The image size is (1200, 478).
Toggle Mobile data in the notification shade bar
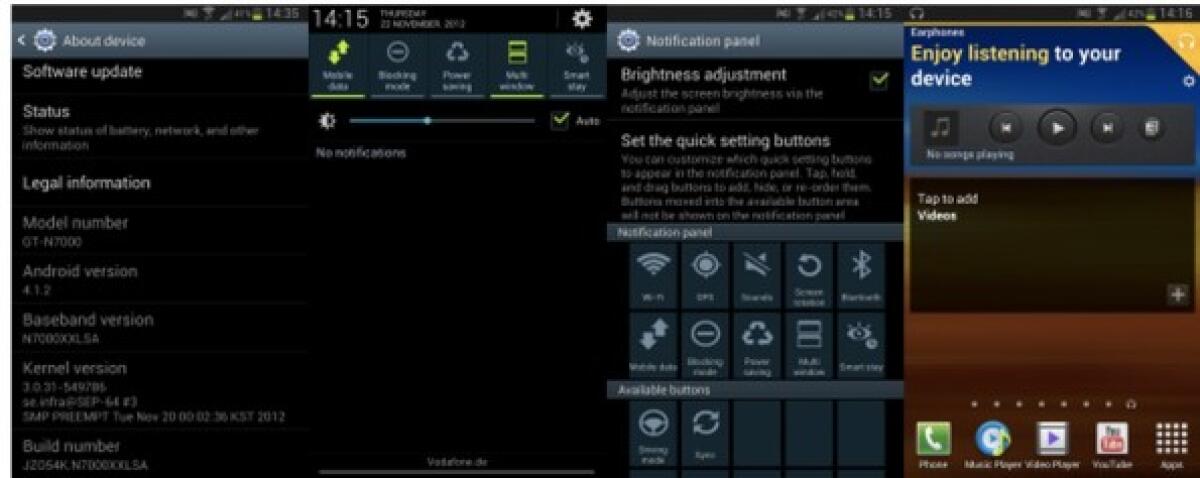coord(338,65)
